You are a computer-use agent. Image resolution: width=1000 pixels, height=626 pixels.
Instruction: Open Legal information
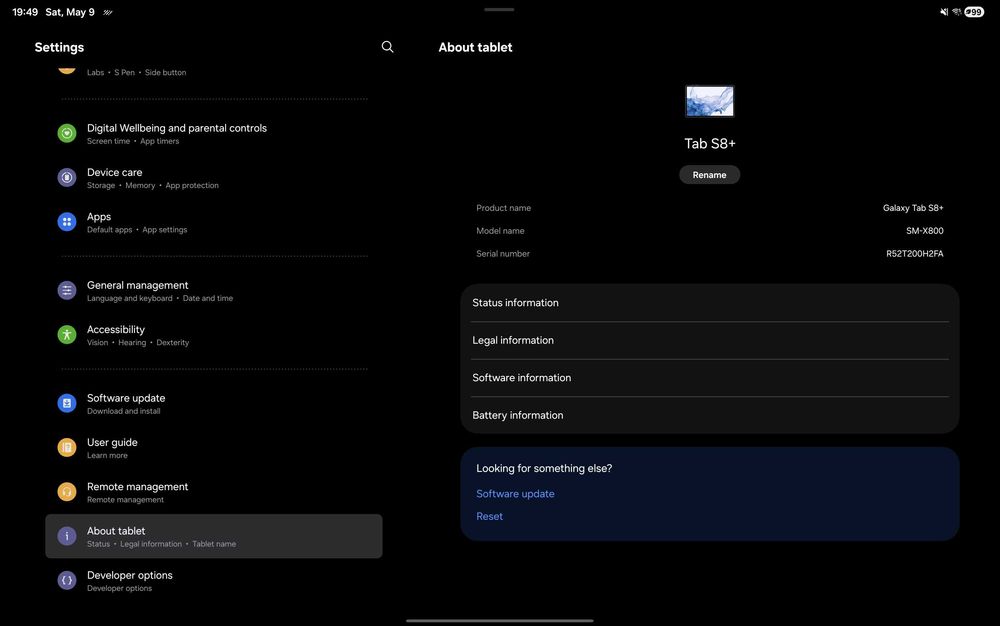pyautogui.click(x=710, y=340)
